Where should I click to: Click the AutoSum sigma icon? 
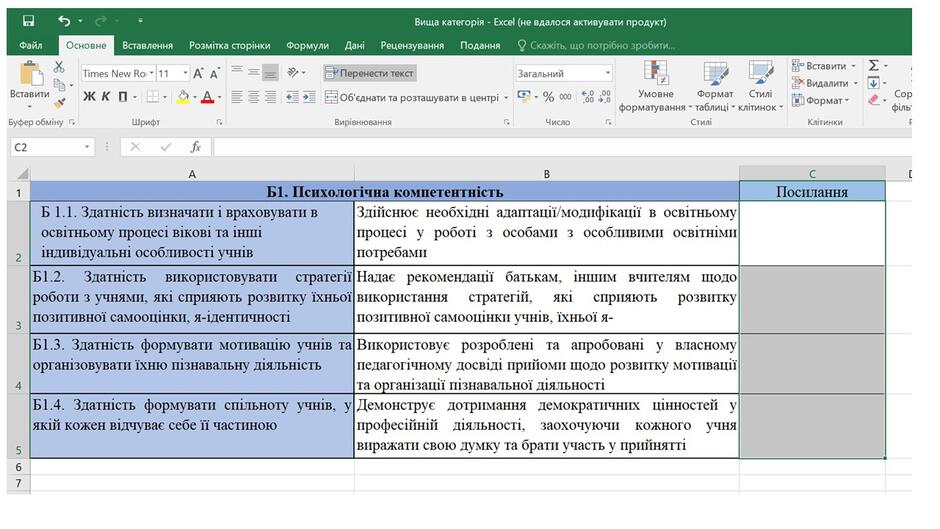pos(873,65)
